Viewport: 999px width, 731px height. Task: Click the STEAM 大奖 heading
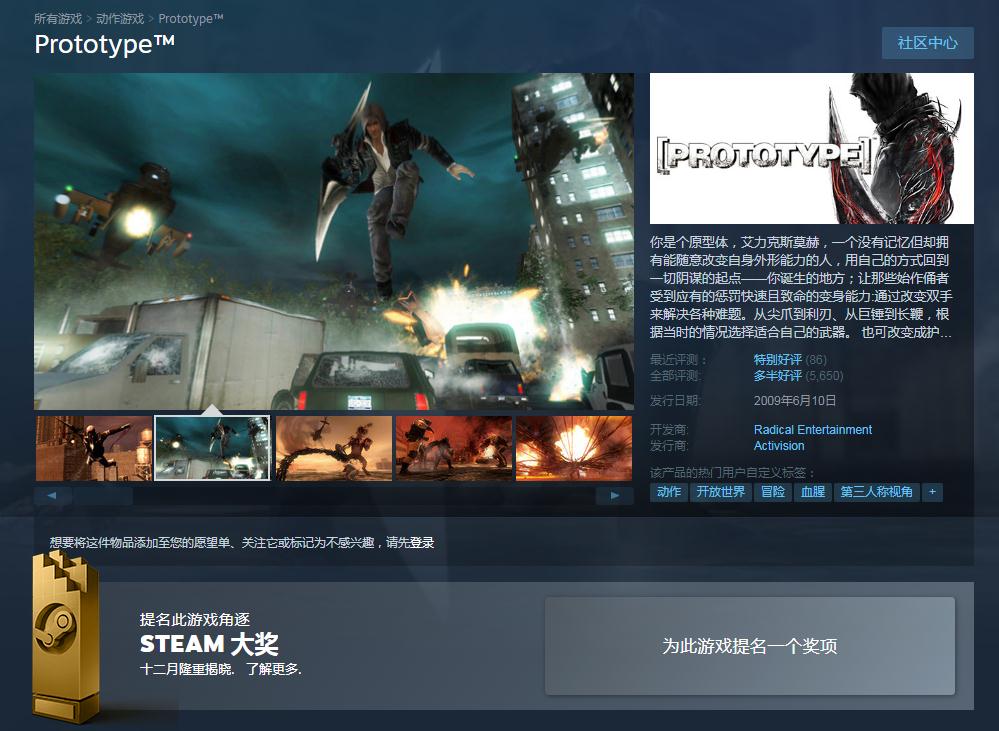tap(209, 644)
